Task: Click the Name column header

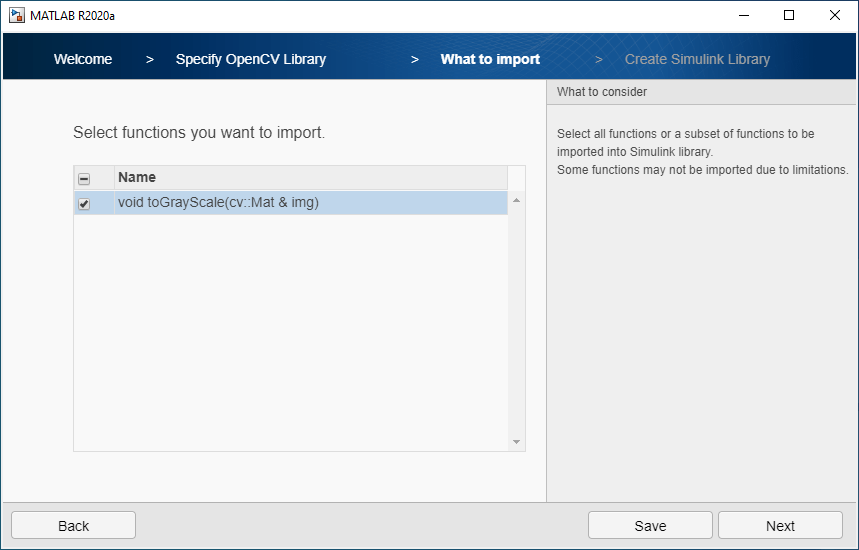Action: 311,177
